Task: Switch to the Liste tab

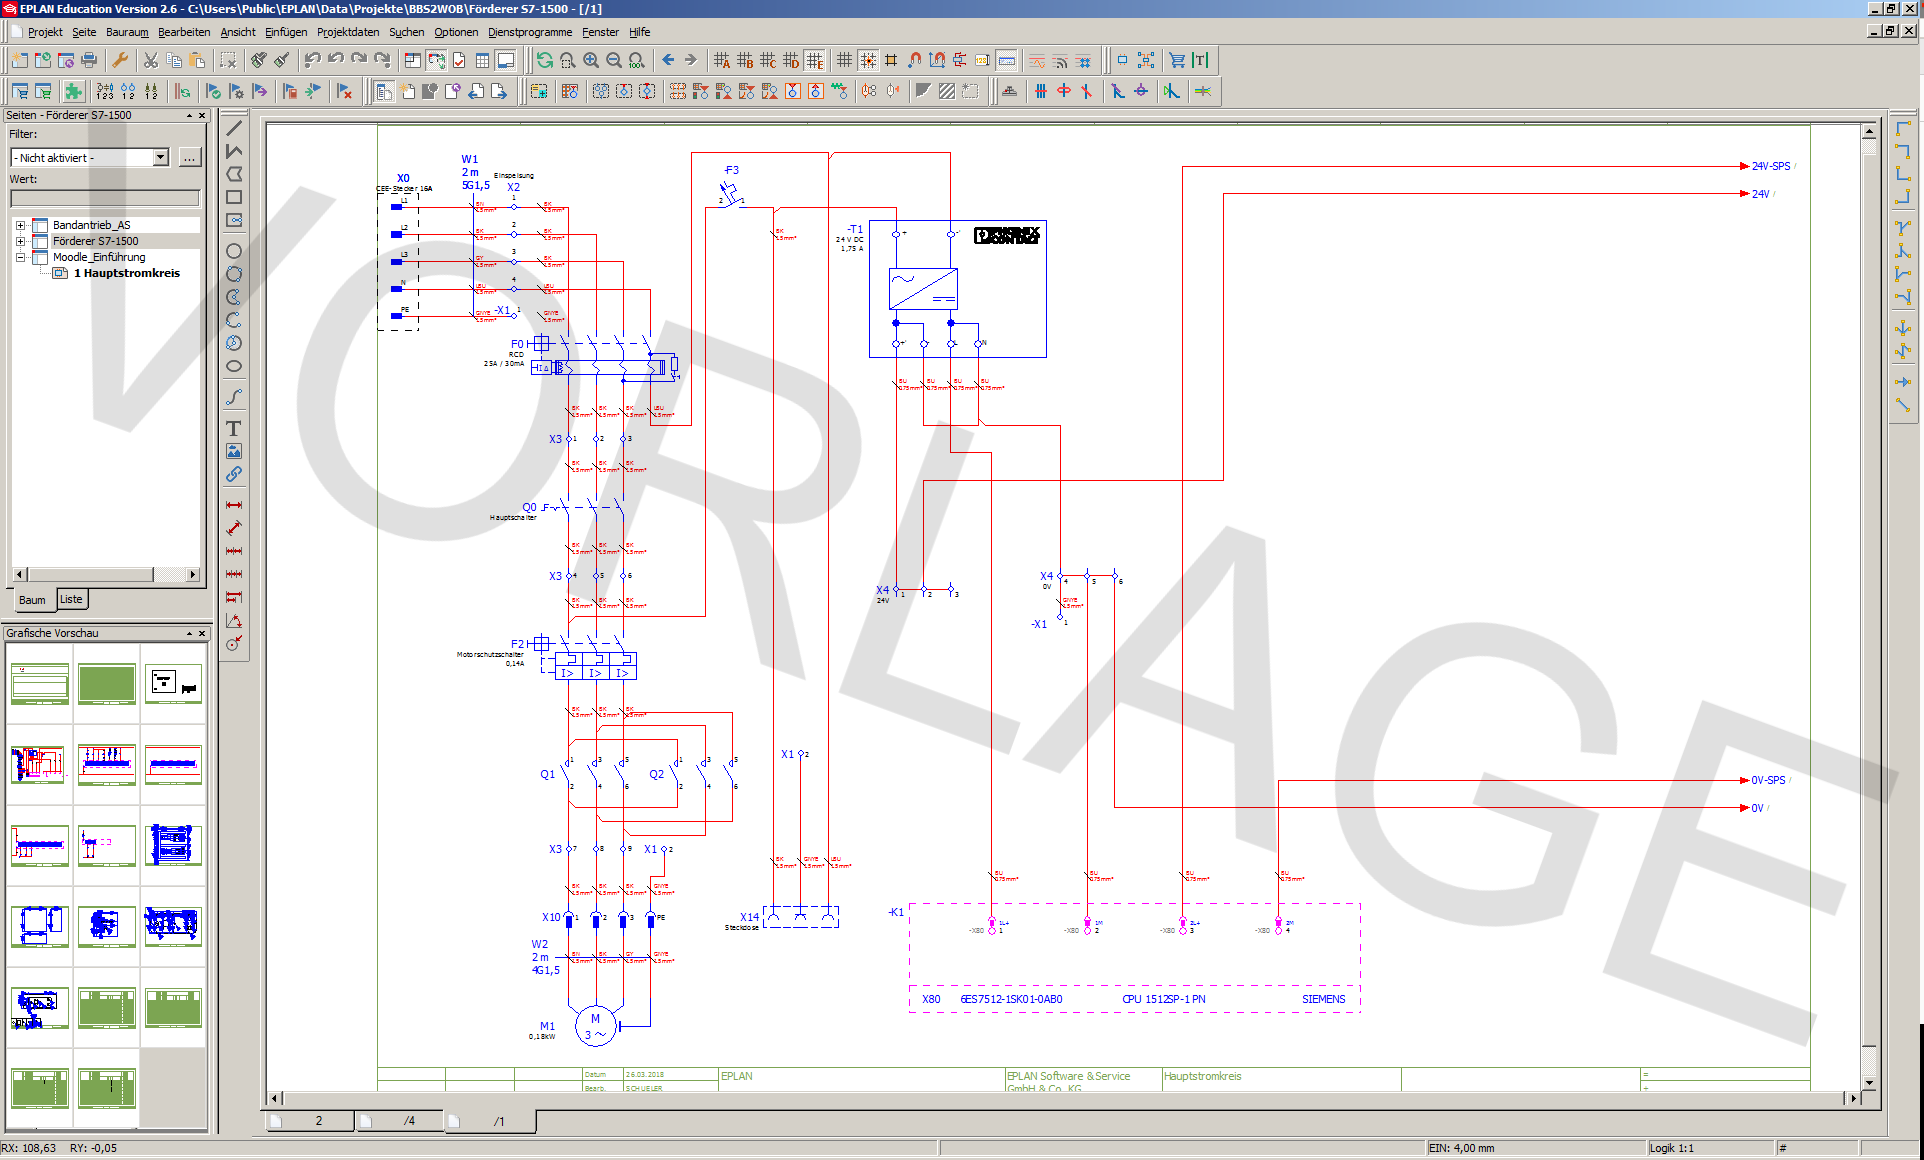Action: click(x=71, y=599)
